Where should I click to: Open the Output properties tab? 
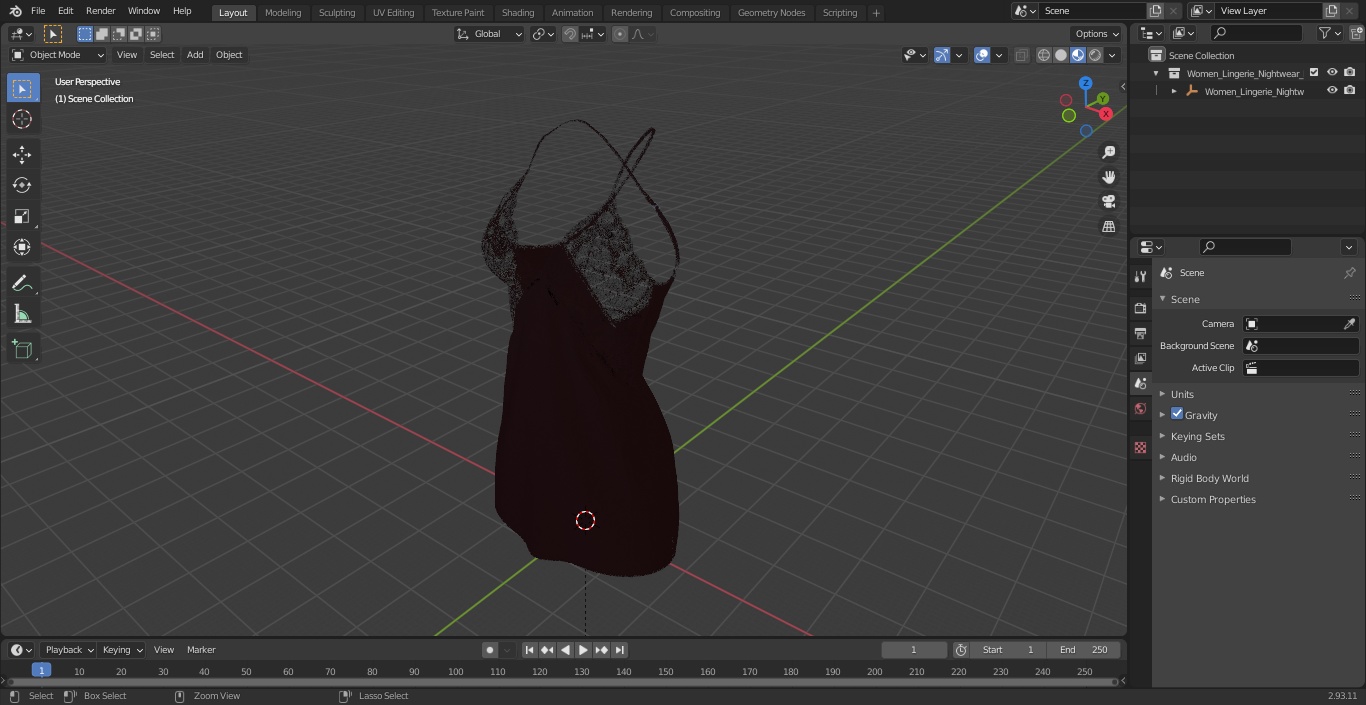pyautogui.click(x=1140, y=333)
